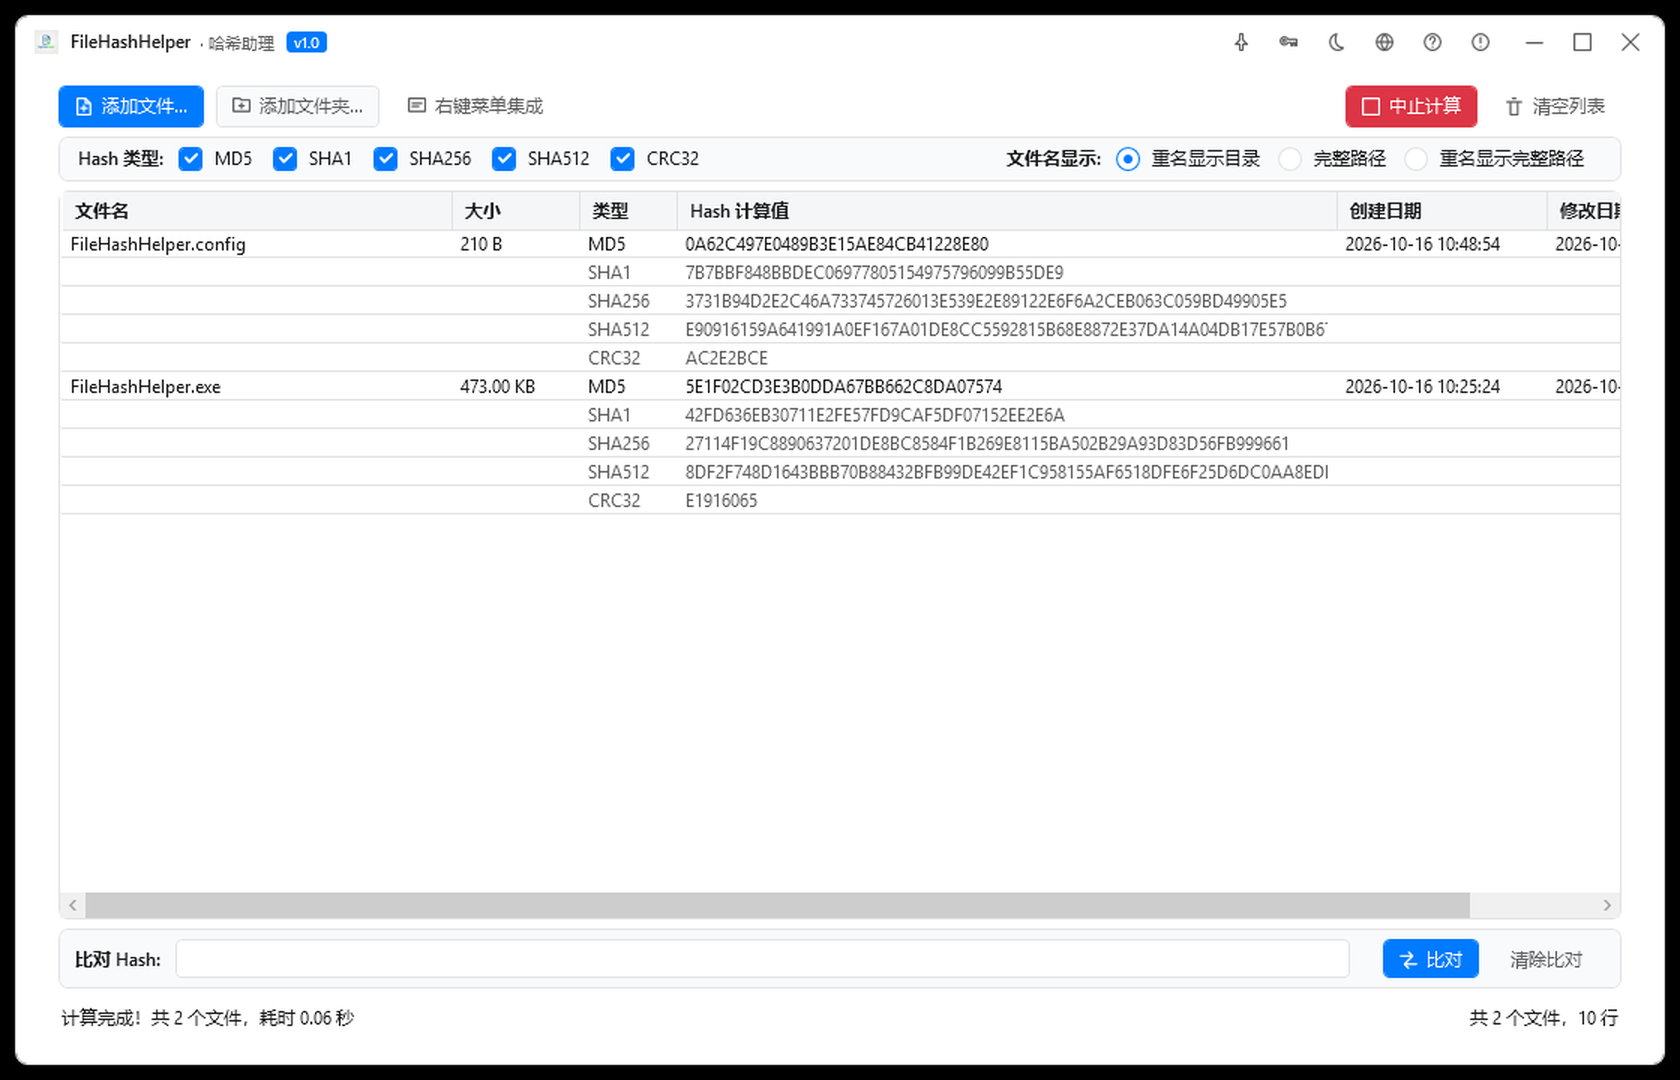Click the 473.00 KB size cell
Image resolution: width=1680 pixels, height=1080 pixels.
point(497,387)
